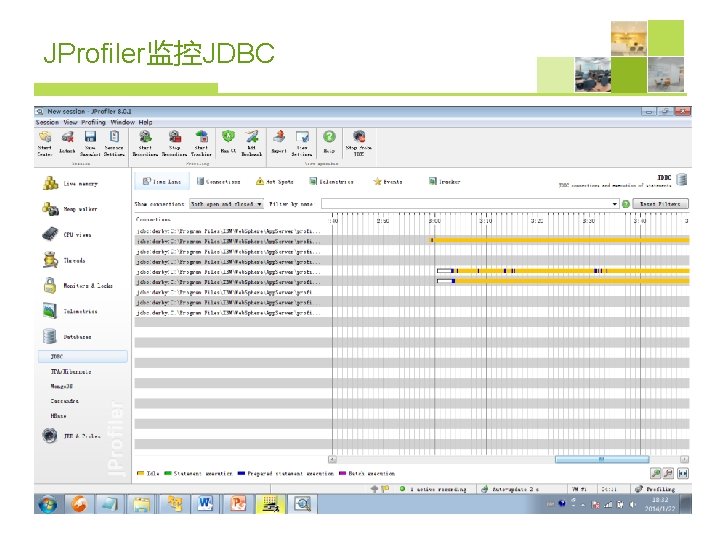Screen dimensions: 720x540
Task: Click timeline scrollbar left arrow
Action: [x=332, y=459]
